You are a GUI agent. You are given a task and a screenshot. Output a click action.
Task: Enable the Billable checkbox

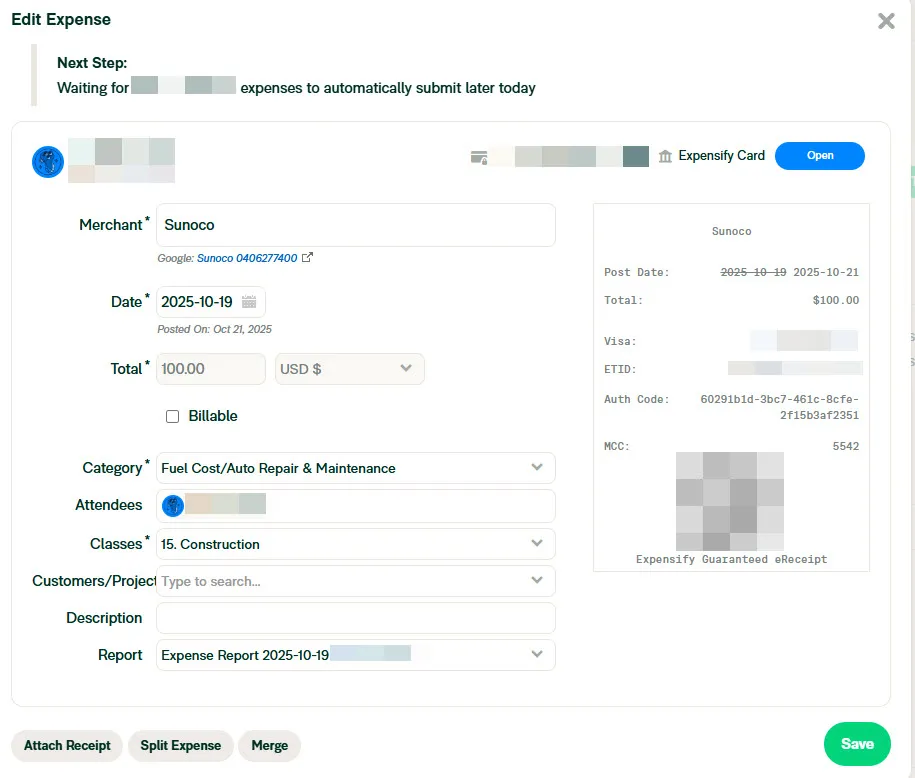pyautogui.click(x=172, y=416)
